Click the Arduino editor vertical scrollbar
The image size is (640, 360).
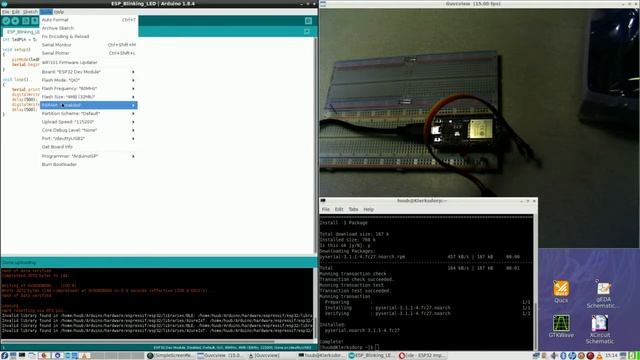point(315,145)
